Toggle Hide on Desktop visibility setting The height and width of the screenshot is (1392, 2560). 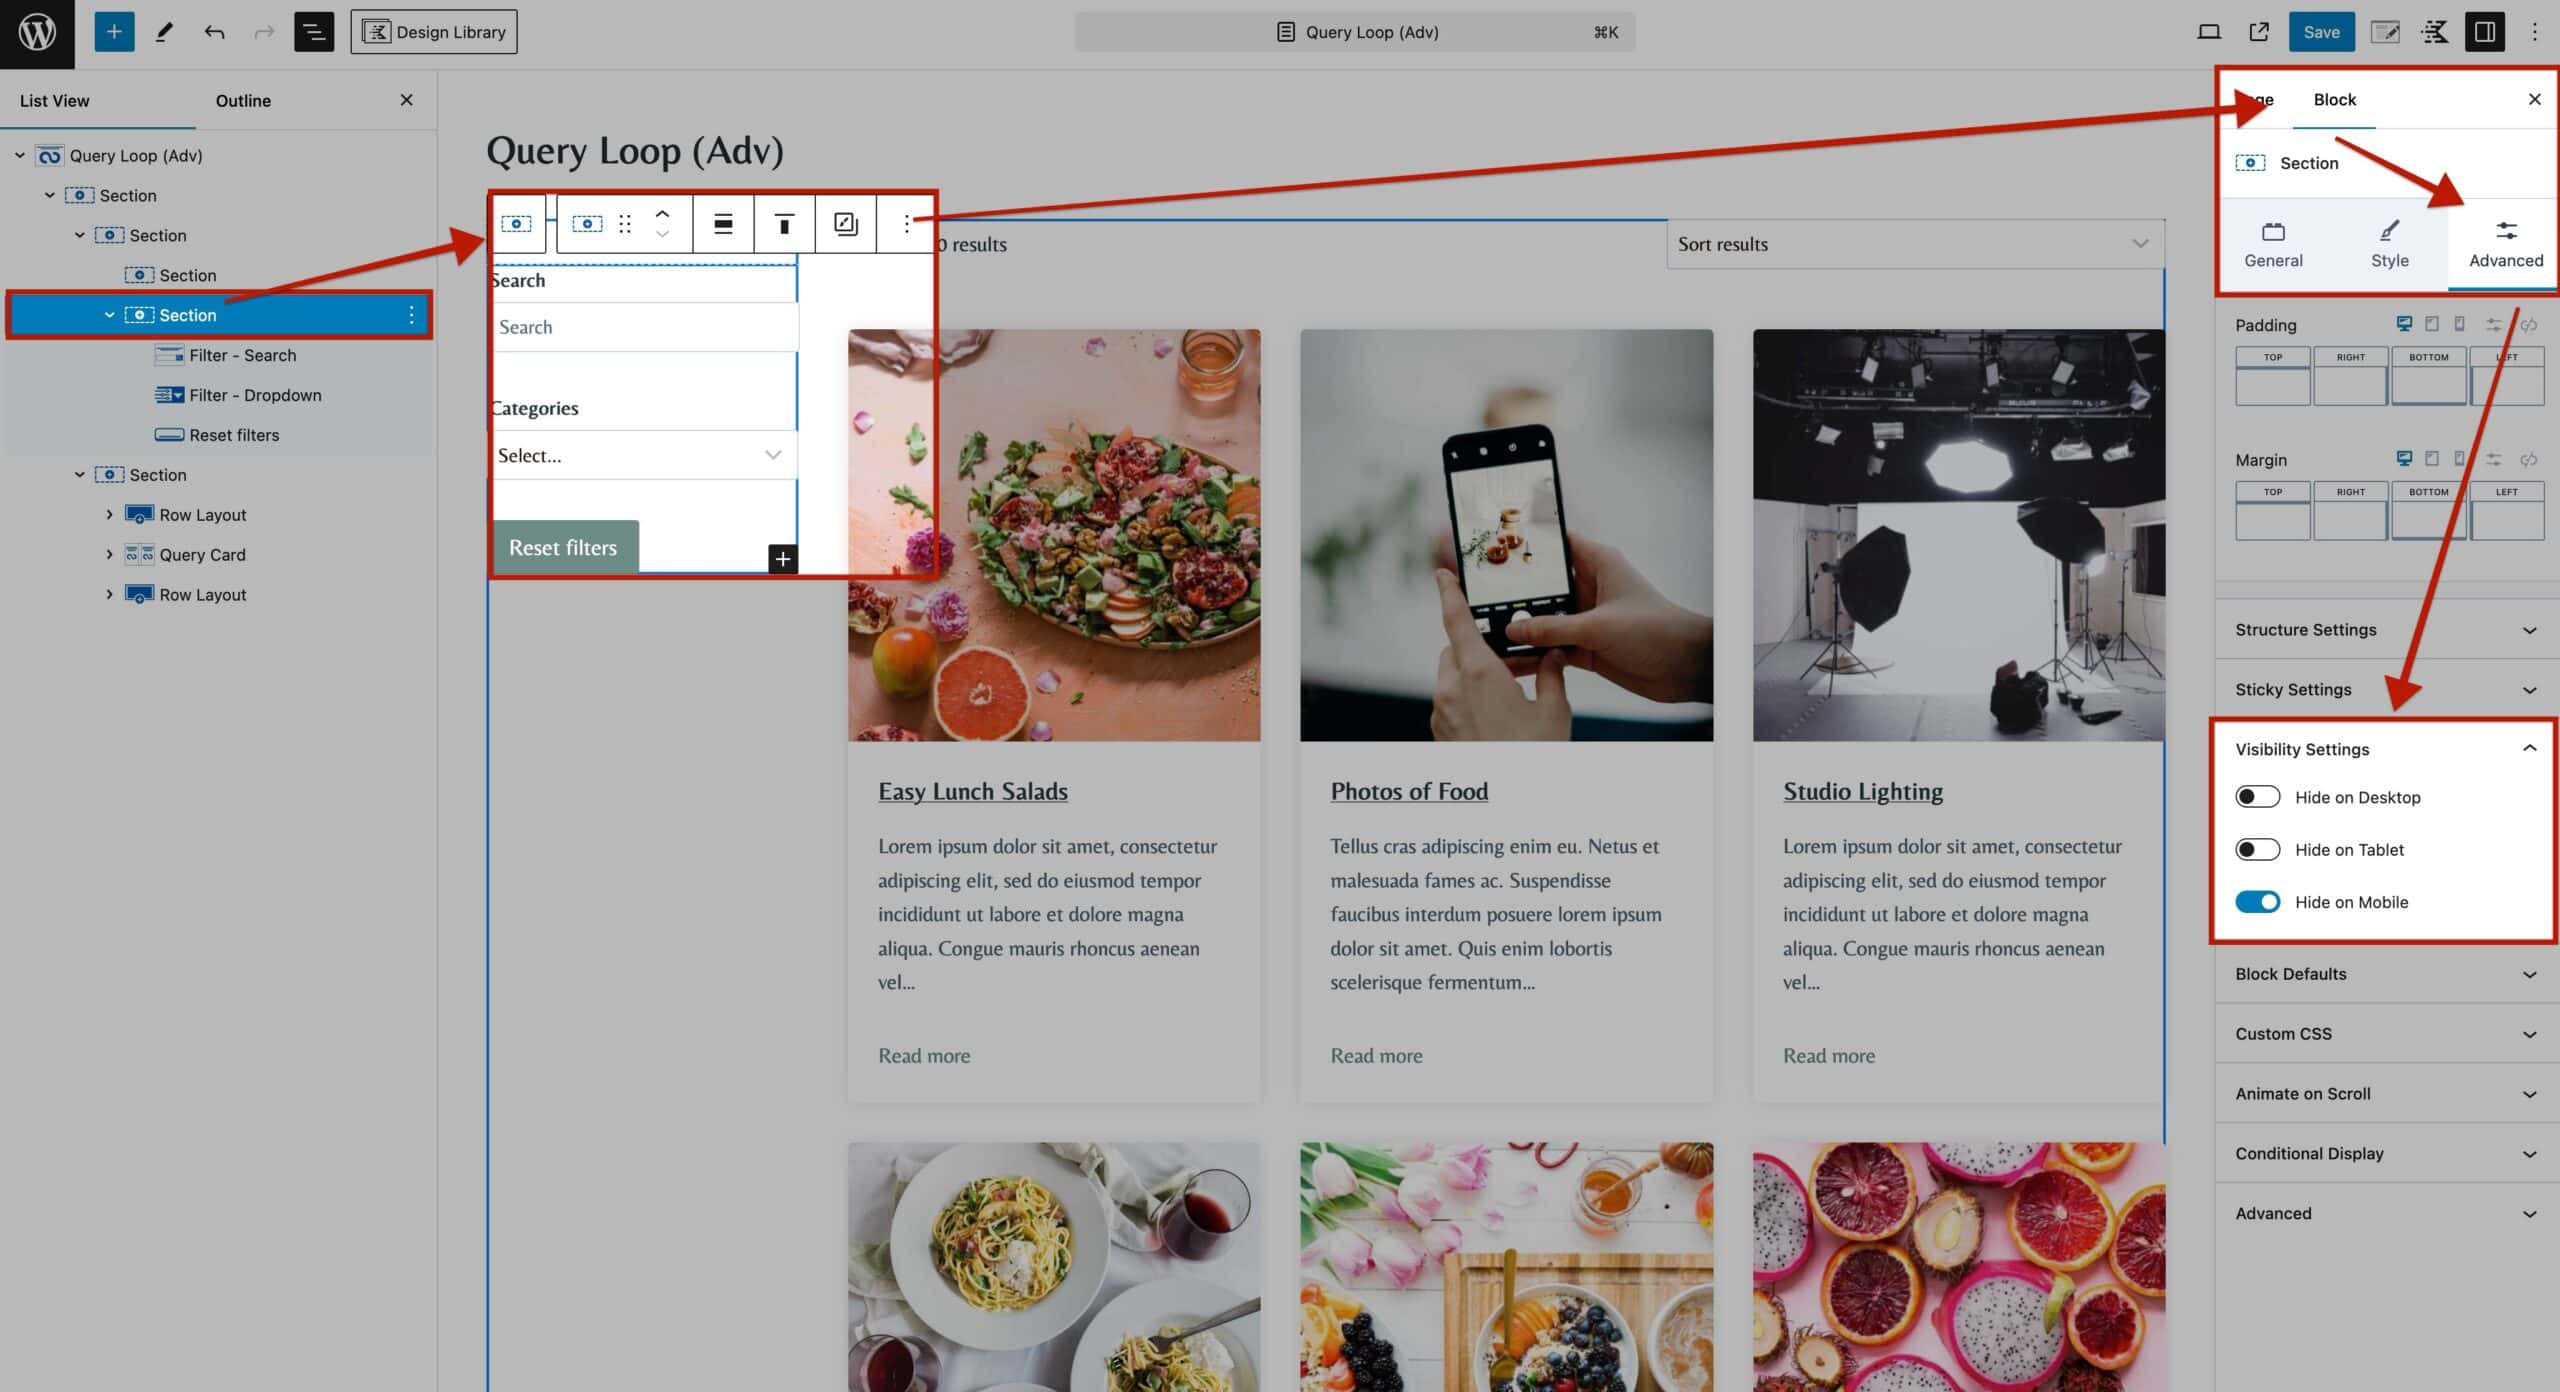[x=2257, y=795]
